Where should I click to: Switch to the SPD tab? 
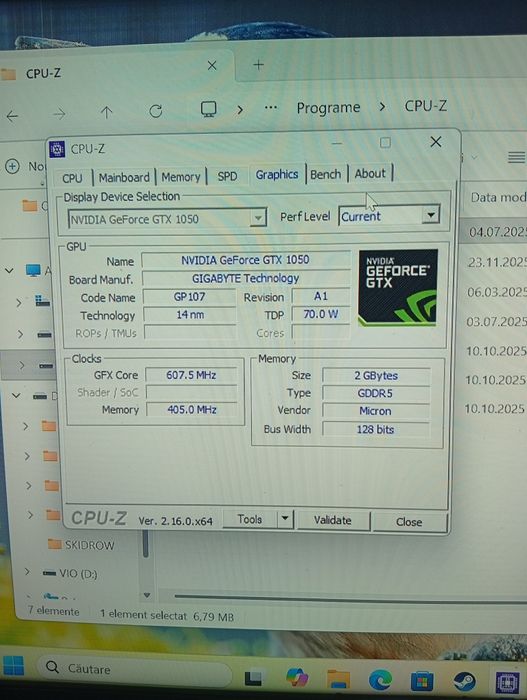click(227, 176)
